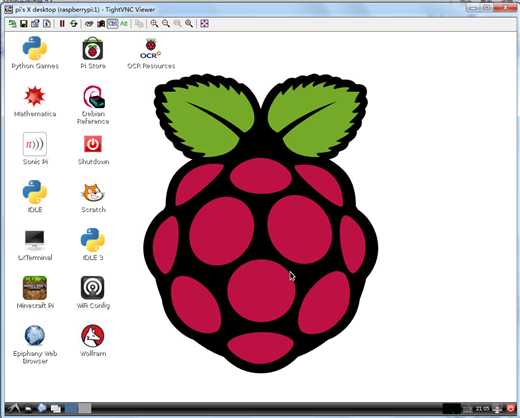
Task: Refresh the remote screen
Action: [74, 23]
